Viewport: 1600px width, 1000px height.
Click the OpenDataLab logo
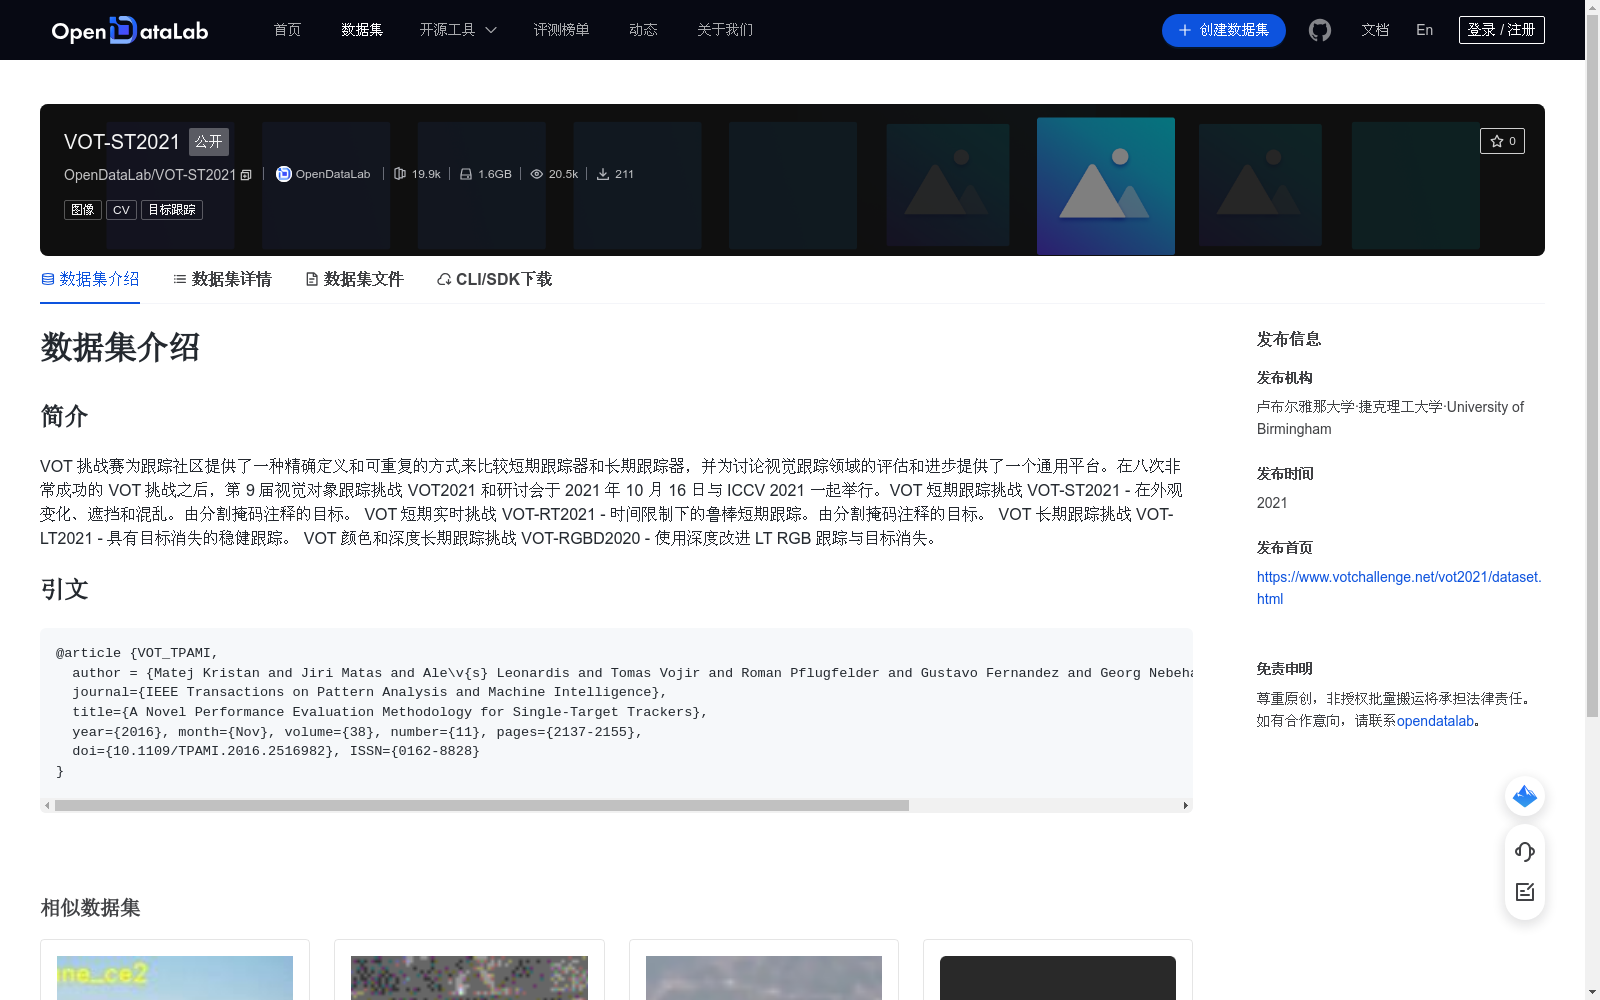[x=130, y=30]
